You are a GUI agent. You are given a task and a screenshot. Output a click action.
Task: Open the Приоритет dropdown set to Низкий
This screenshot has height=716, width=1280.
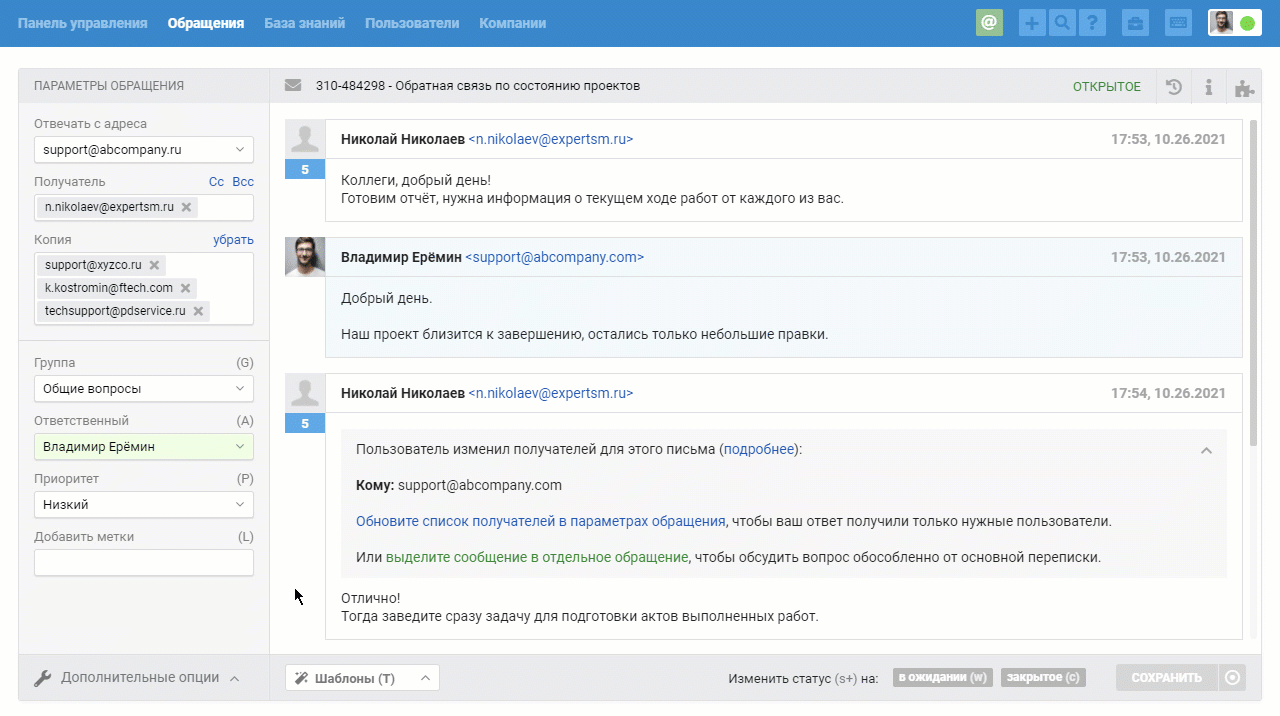click(143, 504)
